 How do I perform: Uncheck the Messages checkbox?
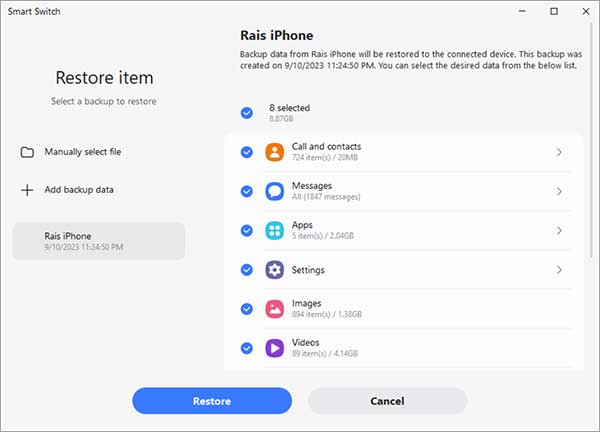247,191
